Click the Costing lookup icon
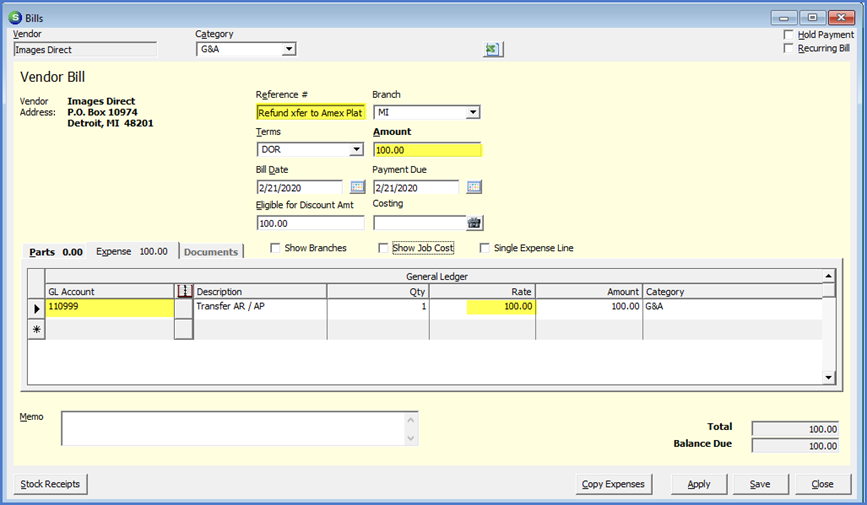The image size is (867, 505). (x=474, y=223)
